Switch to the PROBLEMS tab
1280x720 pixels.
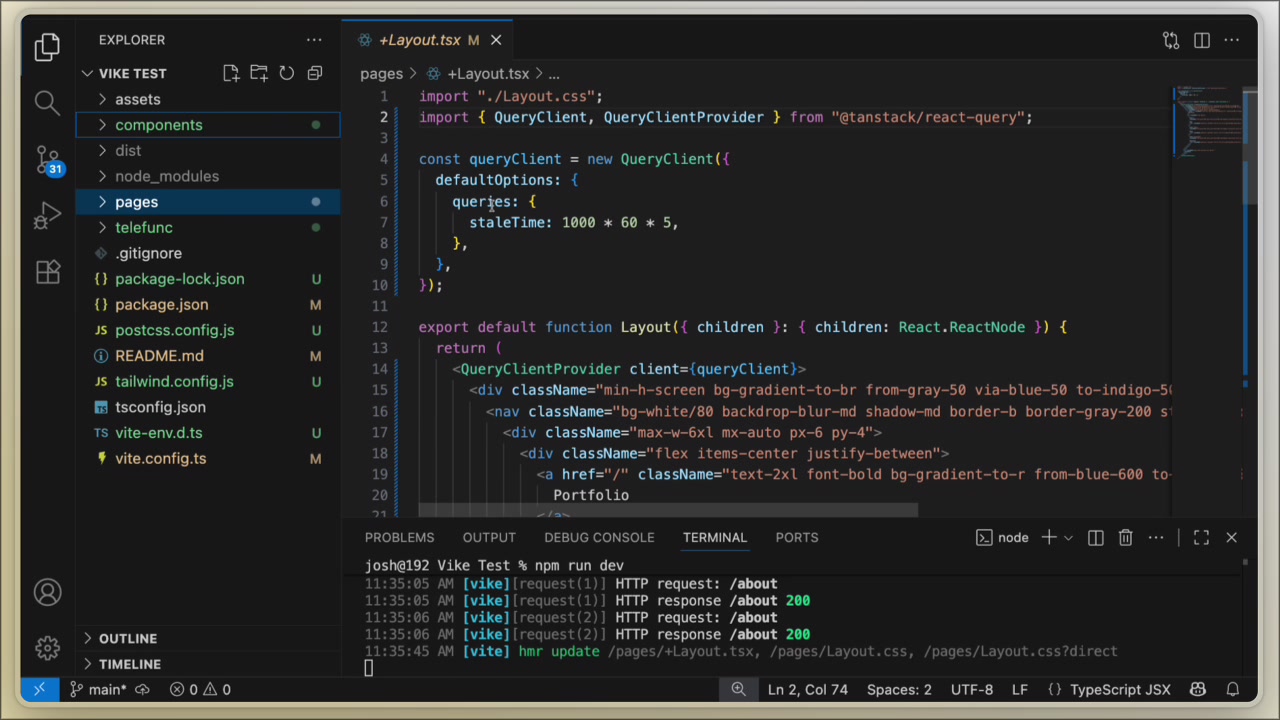399,537
